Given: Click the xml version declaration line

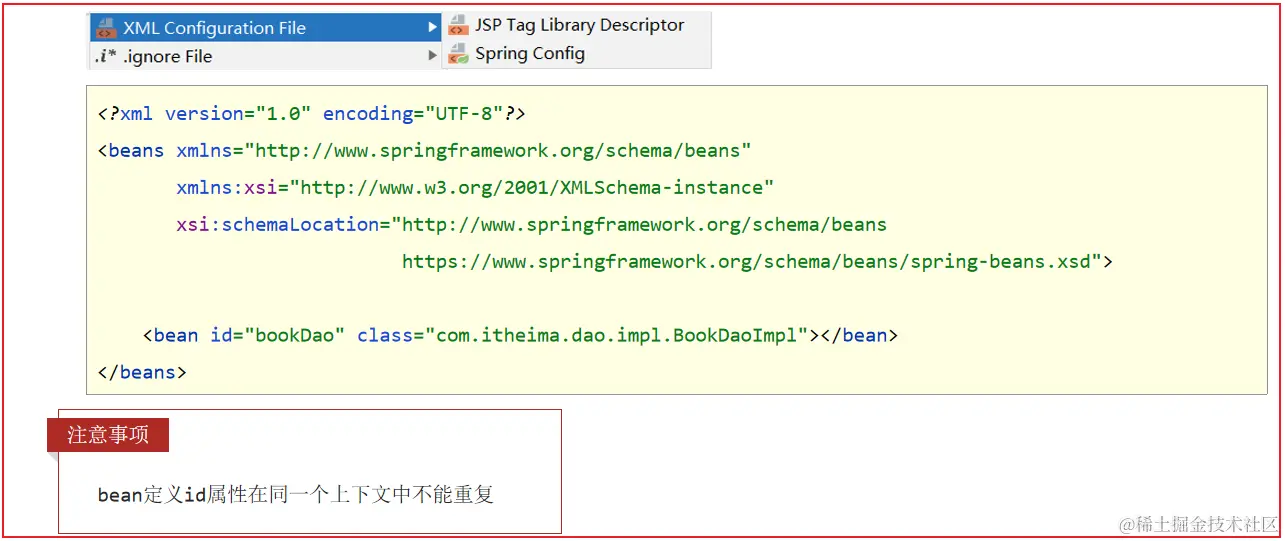Looking at the screenshot, I should click(x=311, y=114).
